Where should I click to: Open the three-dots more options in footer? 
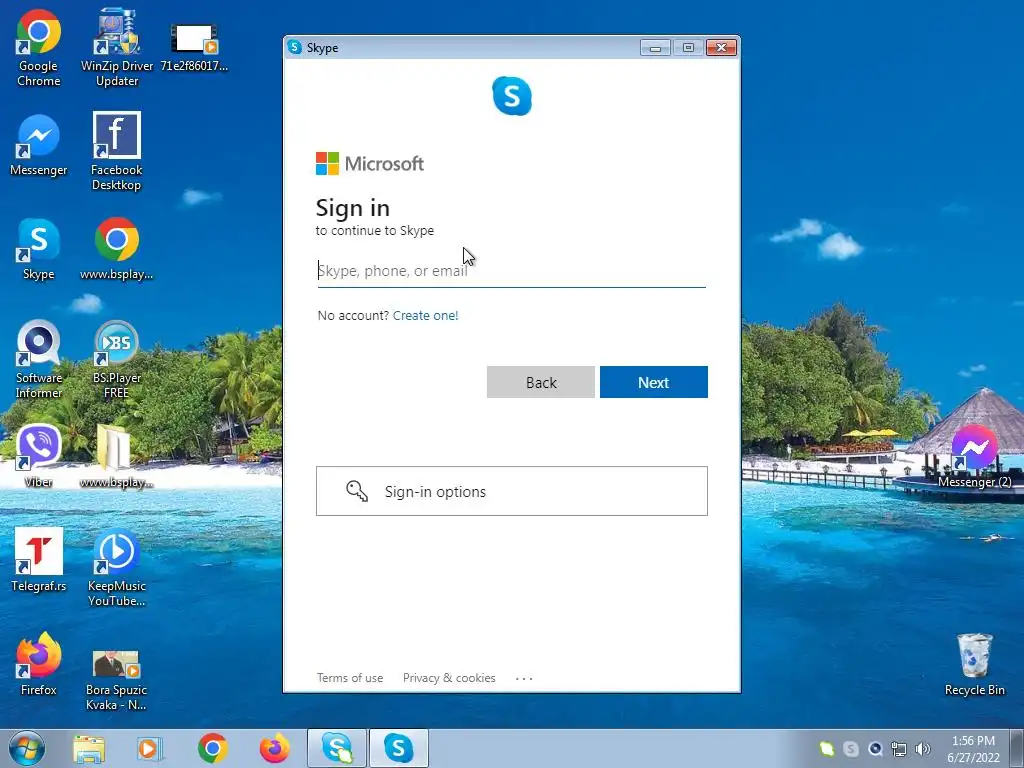524,679
